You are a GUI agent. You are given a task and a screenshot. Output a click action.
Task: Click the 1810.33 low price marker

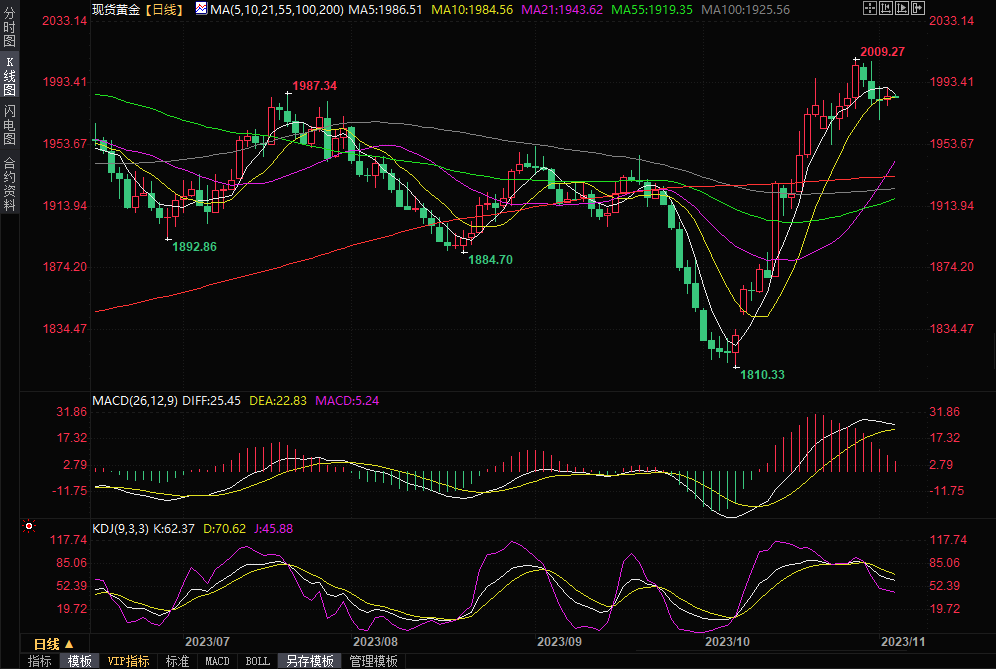coord(762,374)
